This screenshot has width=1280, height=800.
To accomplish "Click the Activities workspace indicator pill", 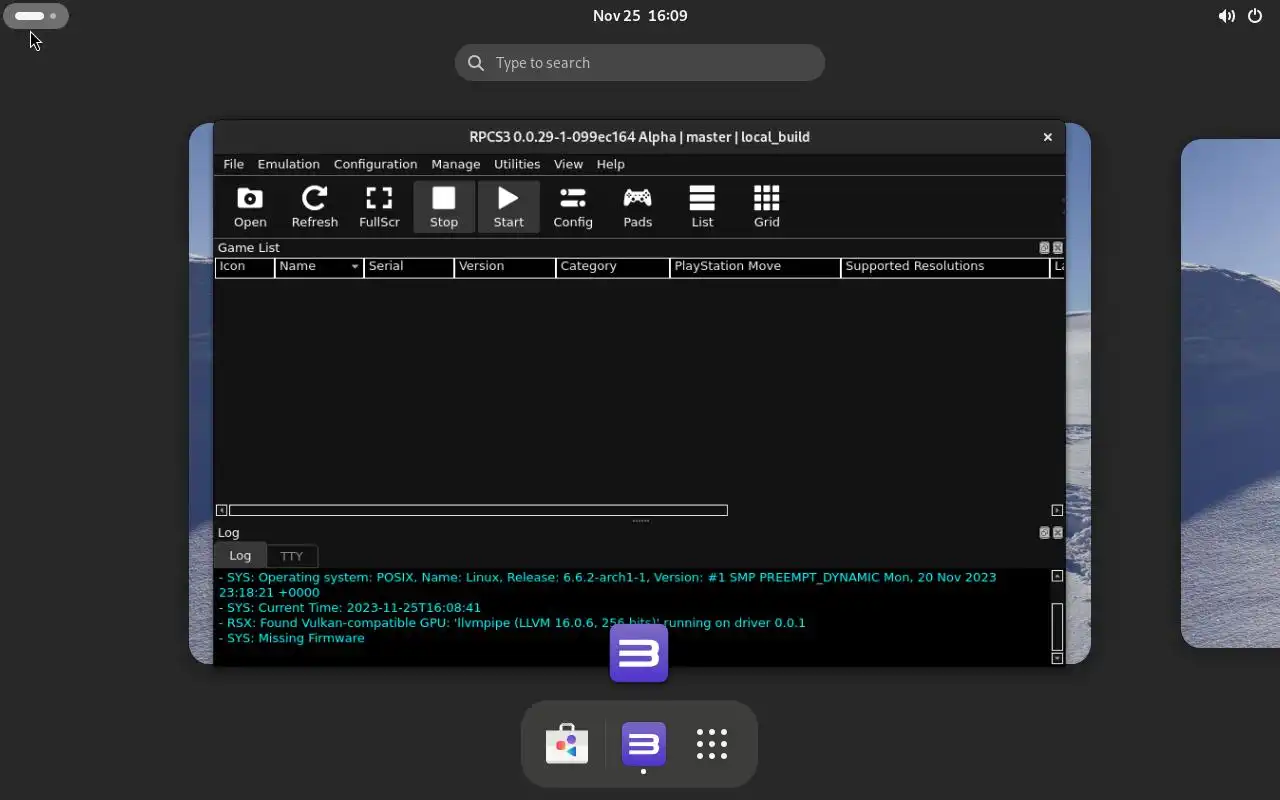I will [x=36, y=16].
